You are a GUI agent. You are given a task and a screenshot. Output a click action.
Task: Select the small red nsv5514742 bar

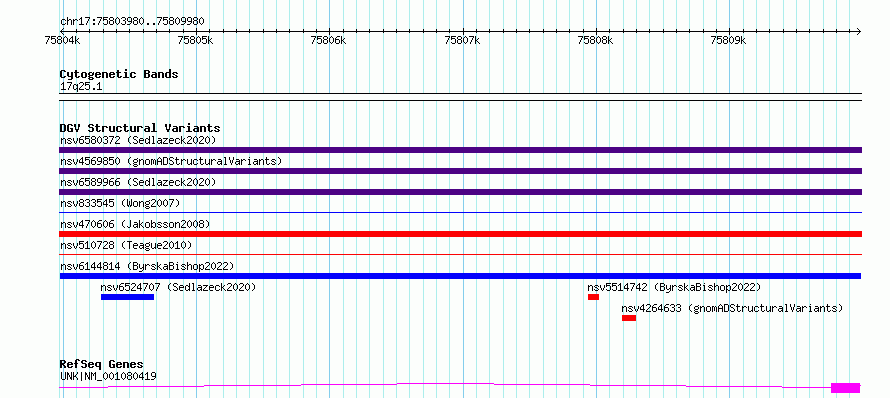594,297
